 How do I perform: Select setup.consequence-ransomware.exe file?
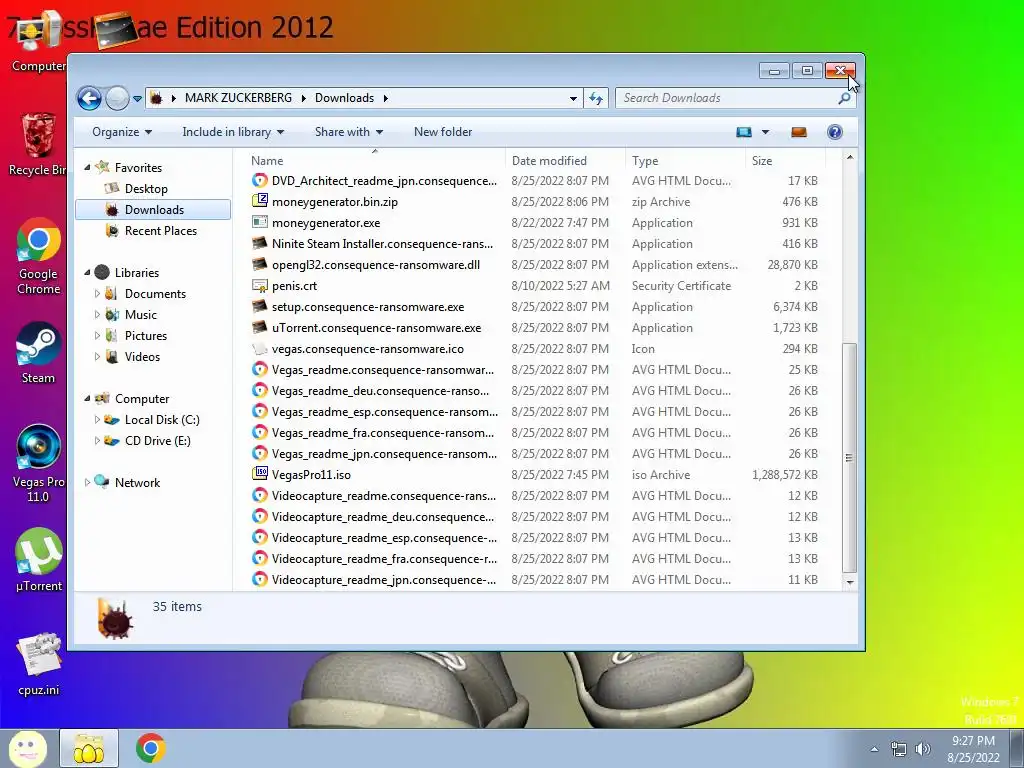click(368, 307)
